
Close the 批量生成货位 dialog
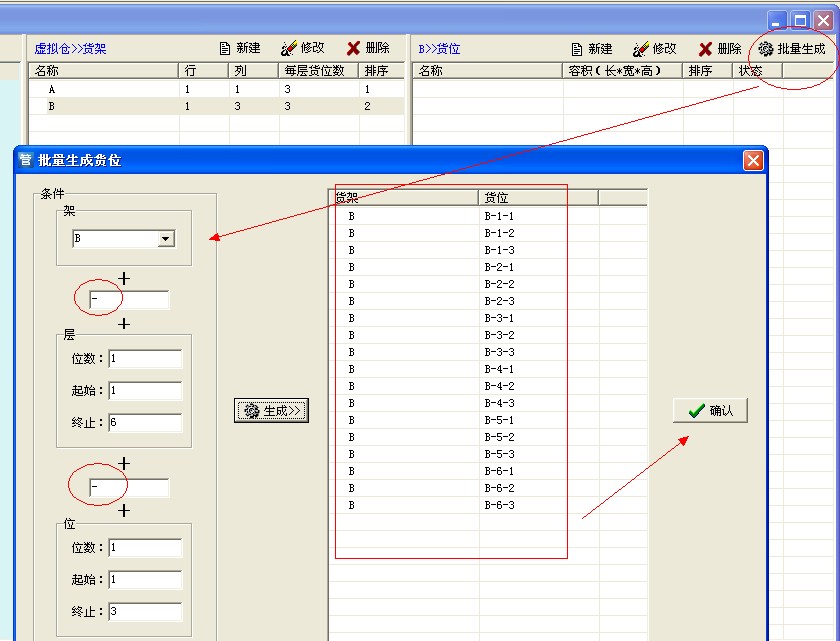(753, 160)
